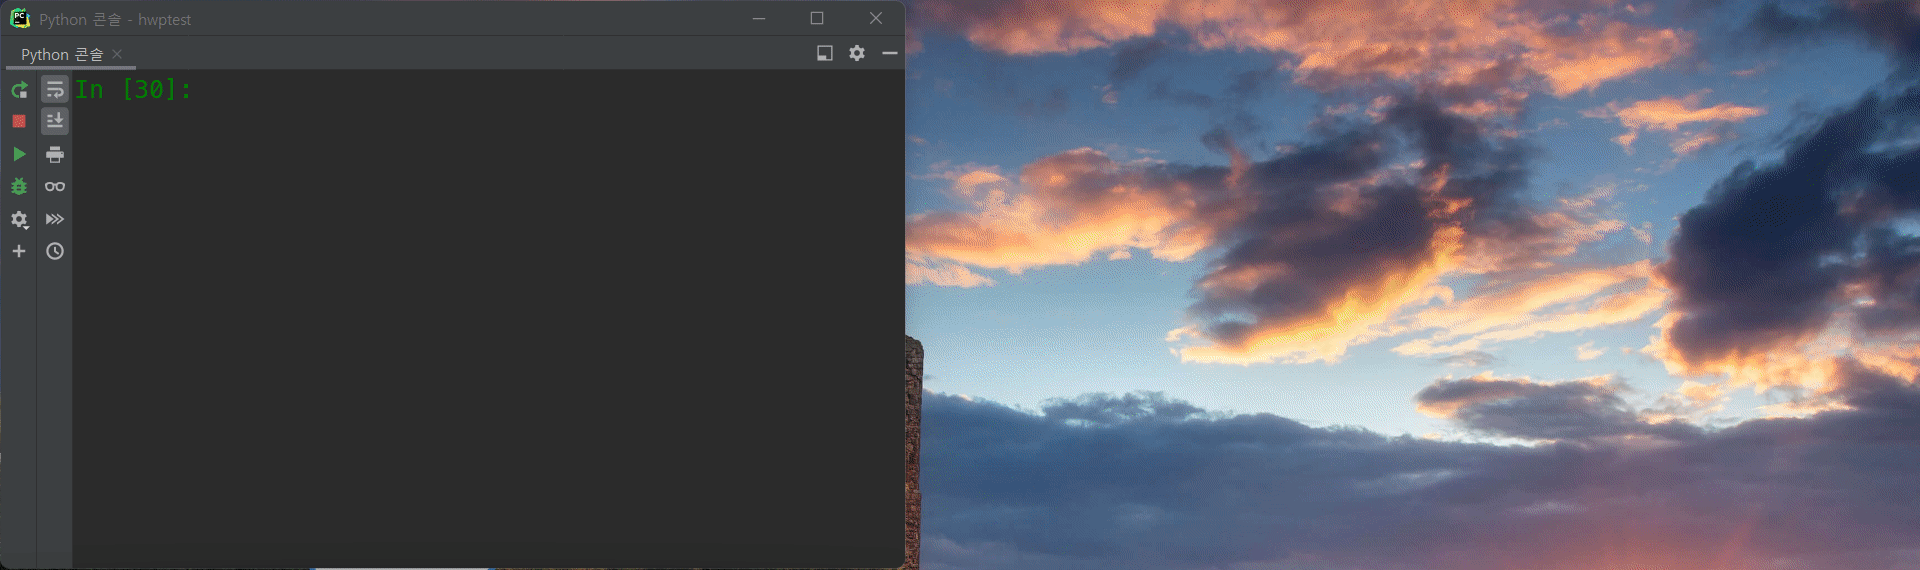This screenshot has height=570, width=1920.
Task: Attach debugger using green bug icon
Action: tap(19, 187)
